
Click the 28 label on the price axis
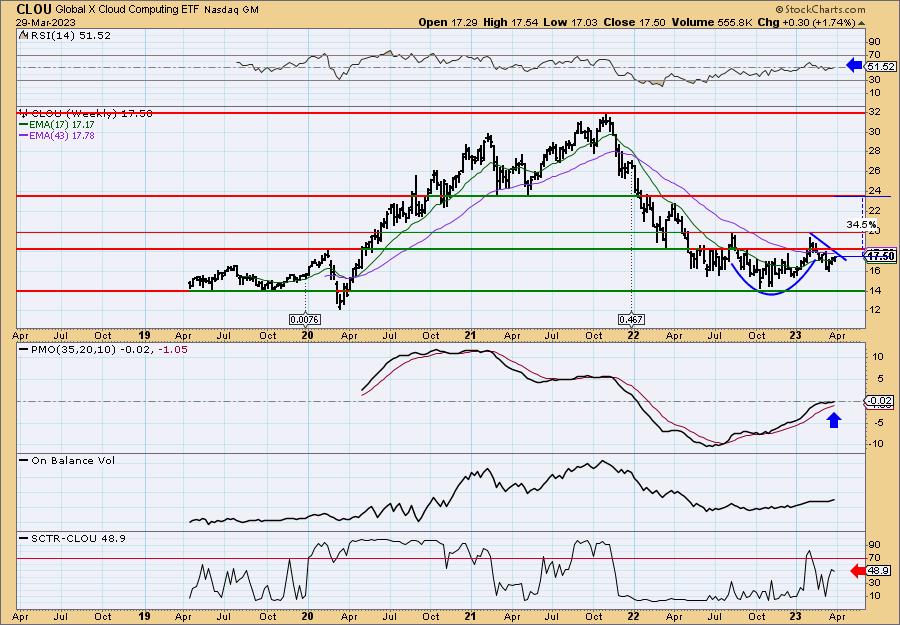875,151
